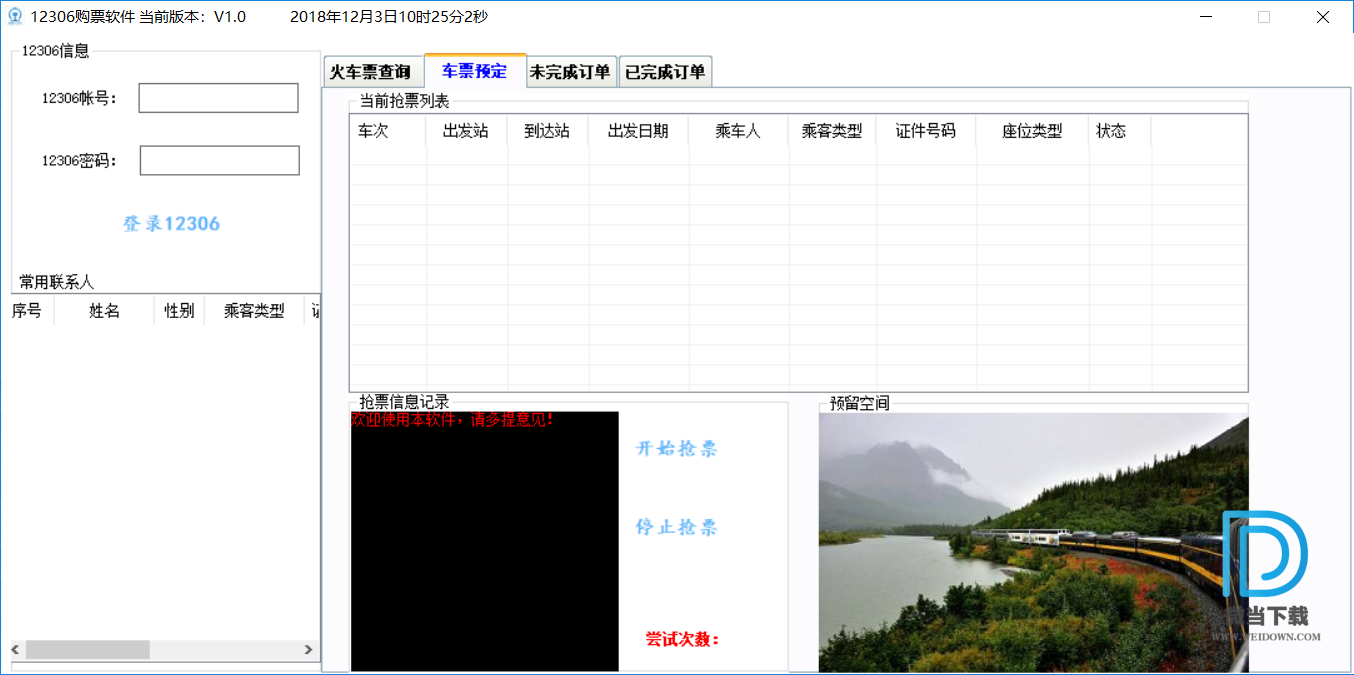
Task: Minimize the 12306购票软件 window
Action: [x=1206, y=17]
